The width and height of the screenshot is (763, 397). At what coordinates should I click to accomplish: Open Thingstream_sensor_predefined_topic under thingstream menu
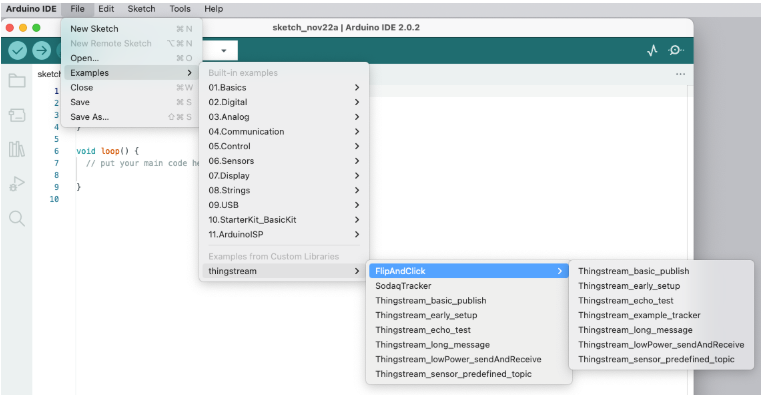(469, 374)
